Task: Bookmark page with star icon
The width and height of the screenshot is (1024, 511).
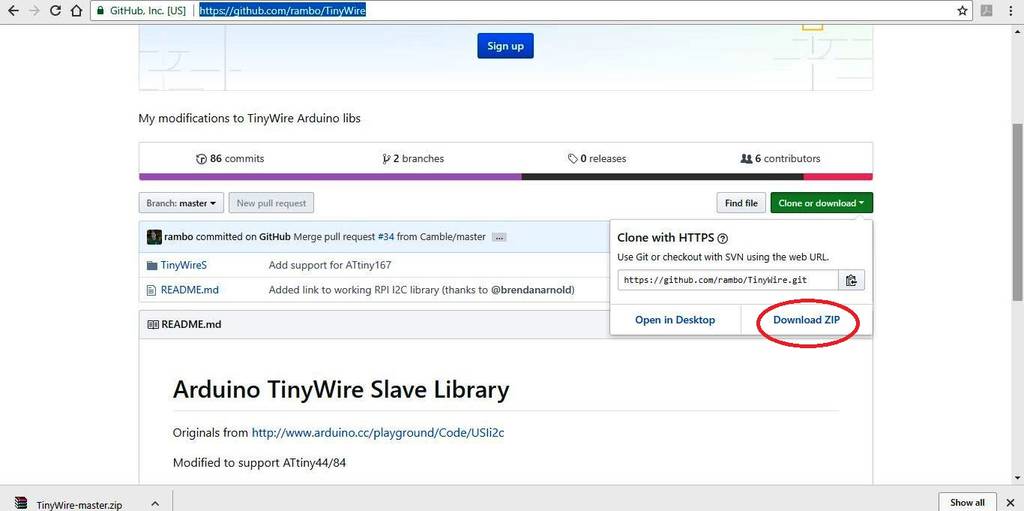Action: (x=962, y=10)
